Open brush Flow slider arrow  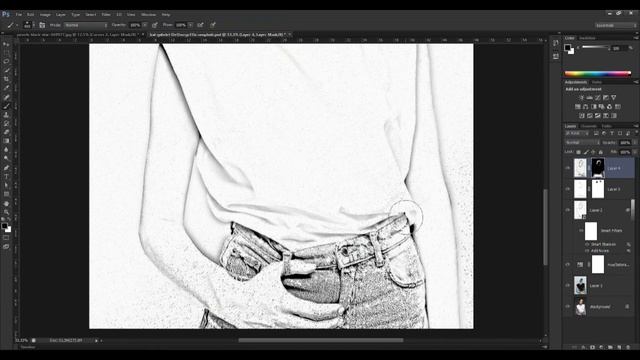[x=190, y=25]
